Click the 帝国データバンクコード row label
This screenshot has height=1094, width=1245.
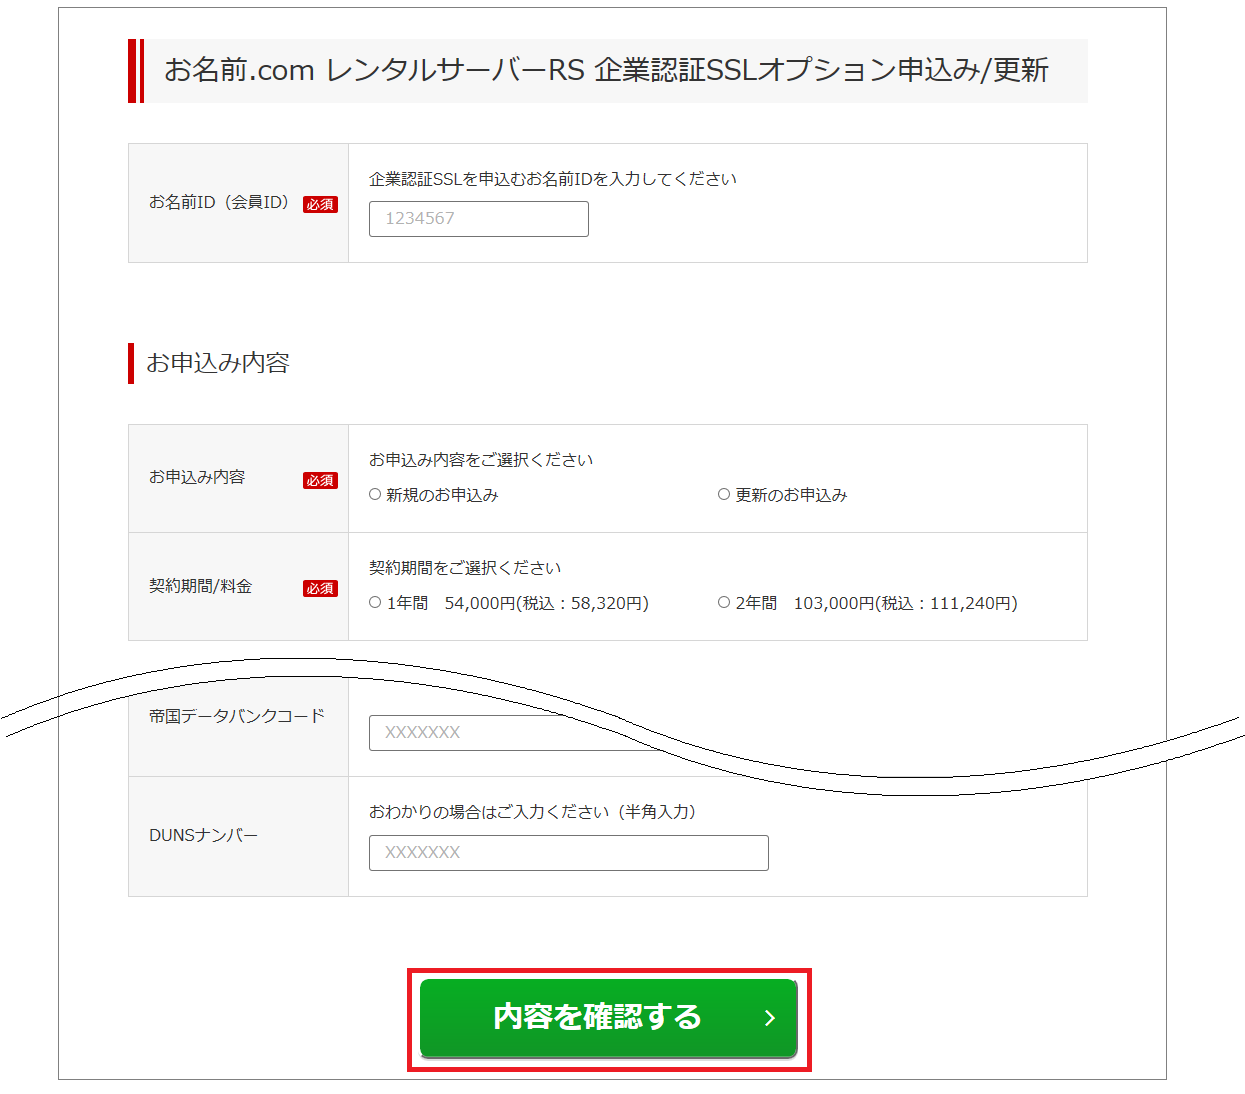tap(237, 716)
